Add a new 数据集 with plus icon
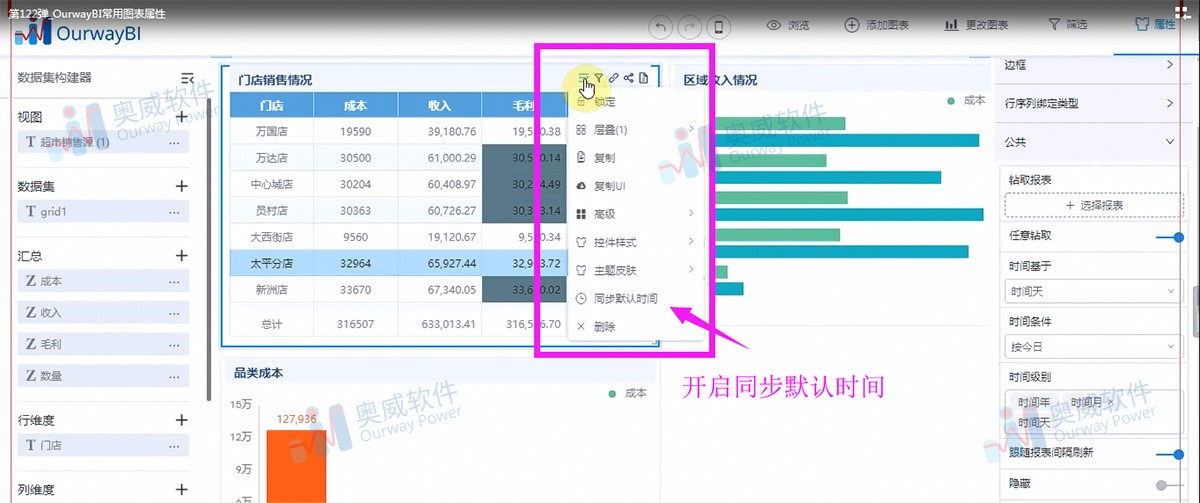This screenshot has width=1200, height=503. click(x=182, y=186)
